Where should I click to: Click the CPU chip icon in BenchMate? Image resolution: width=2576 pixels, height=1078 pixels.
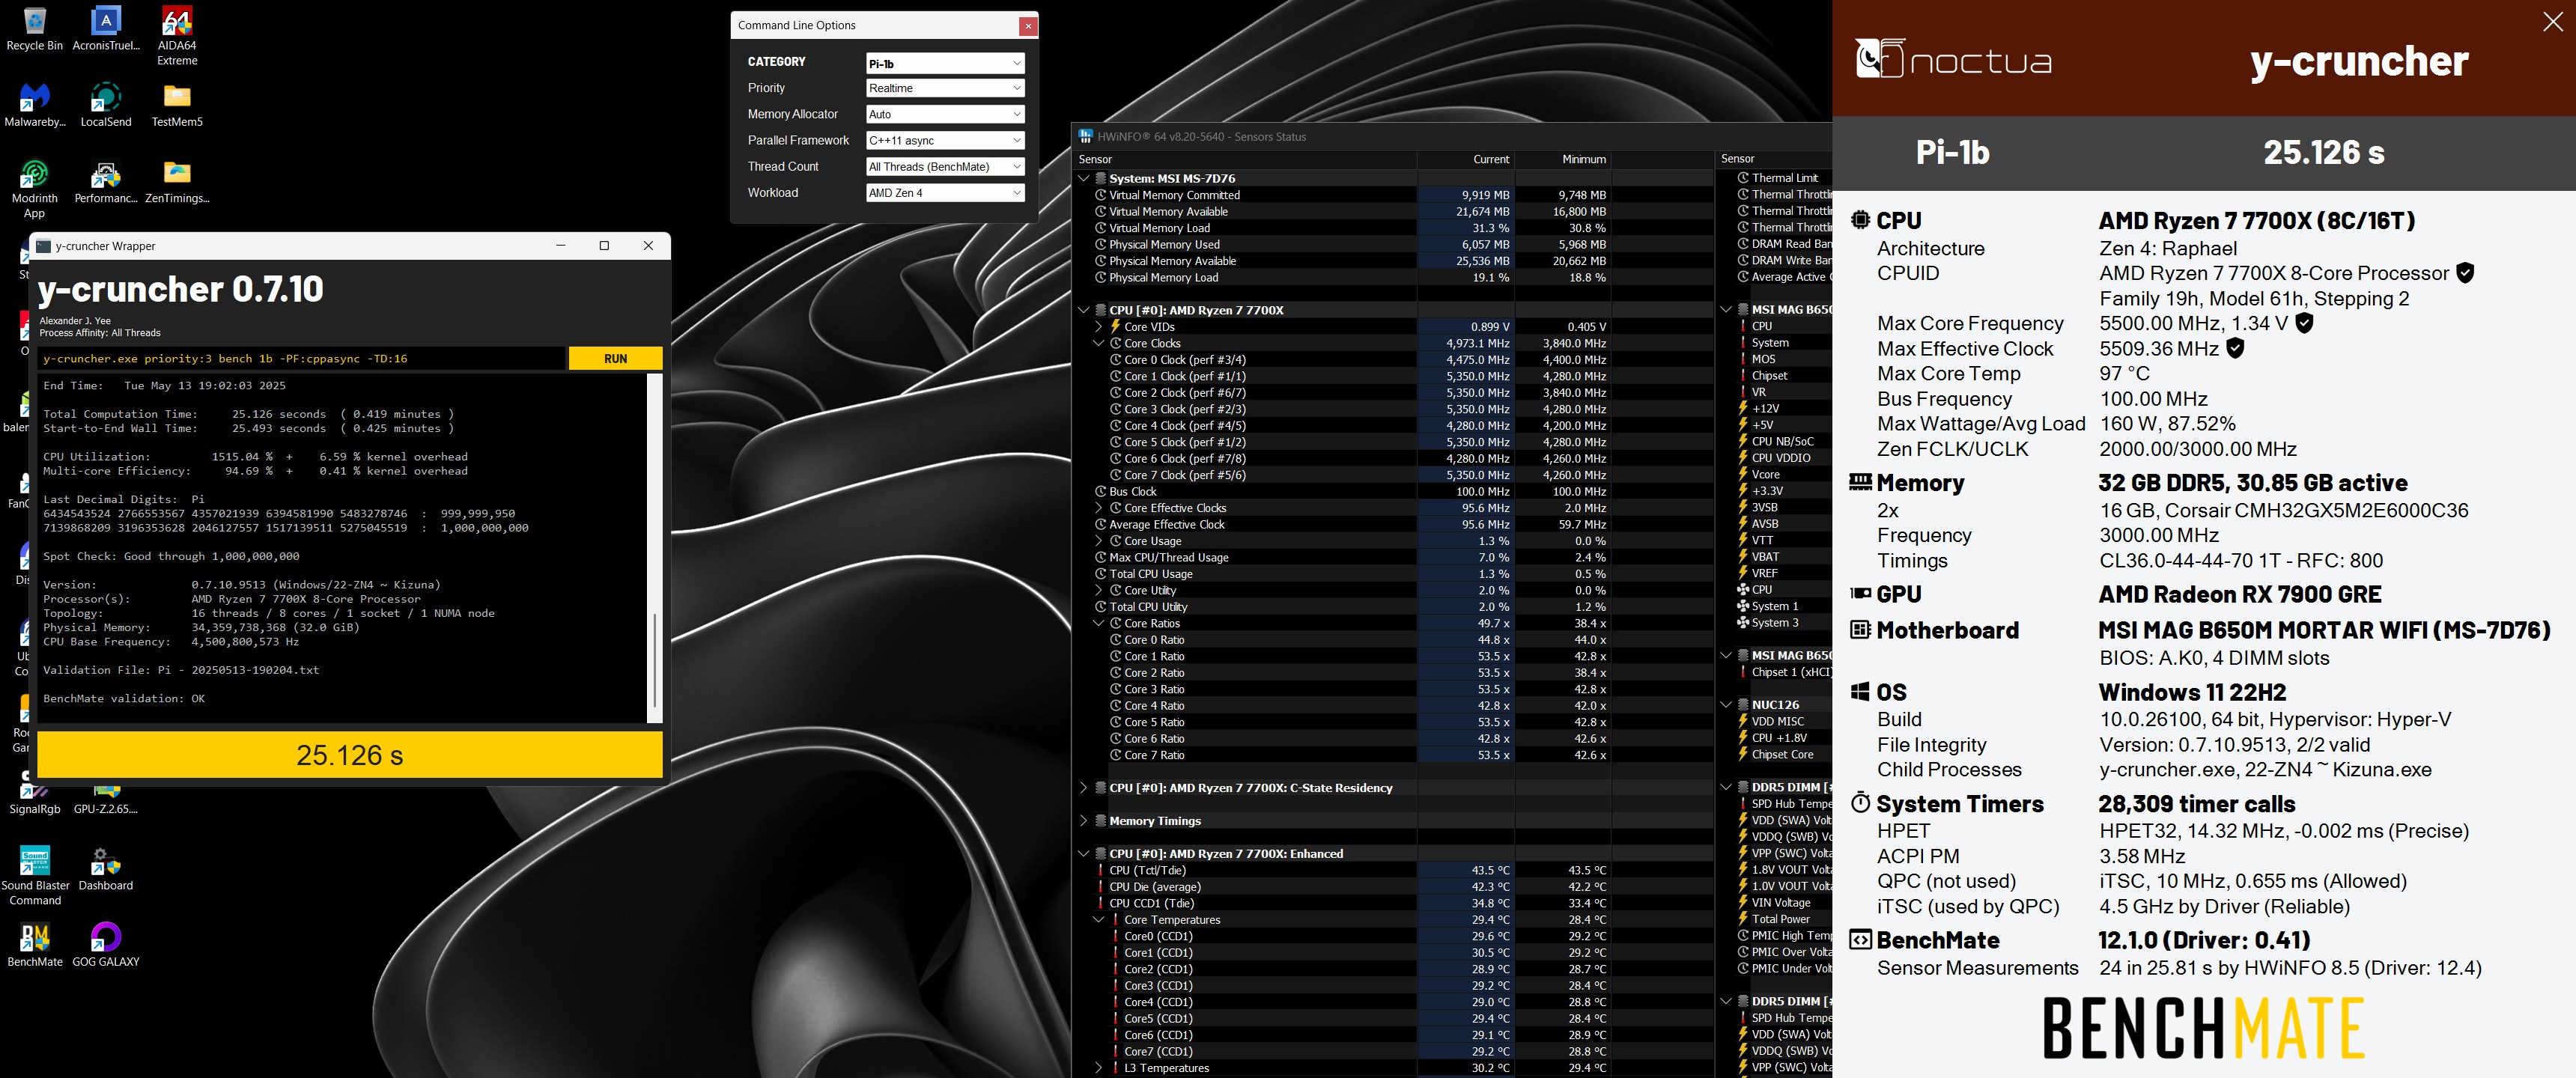coord(1860,220)
